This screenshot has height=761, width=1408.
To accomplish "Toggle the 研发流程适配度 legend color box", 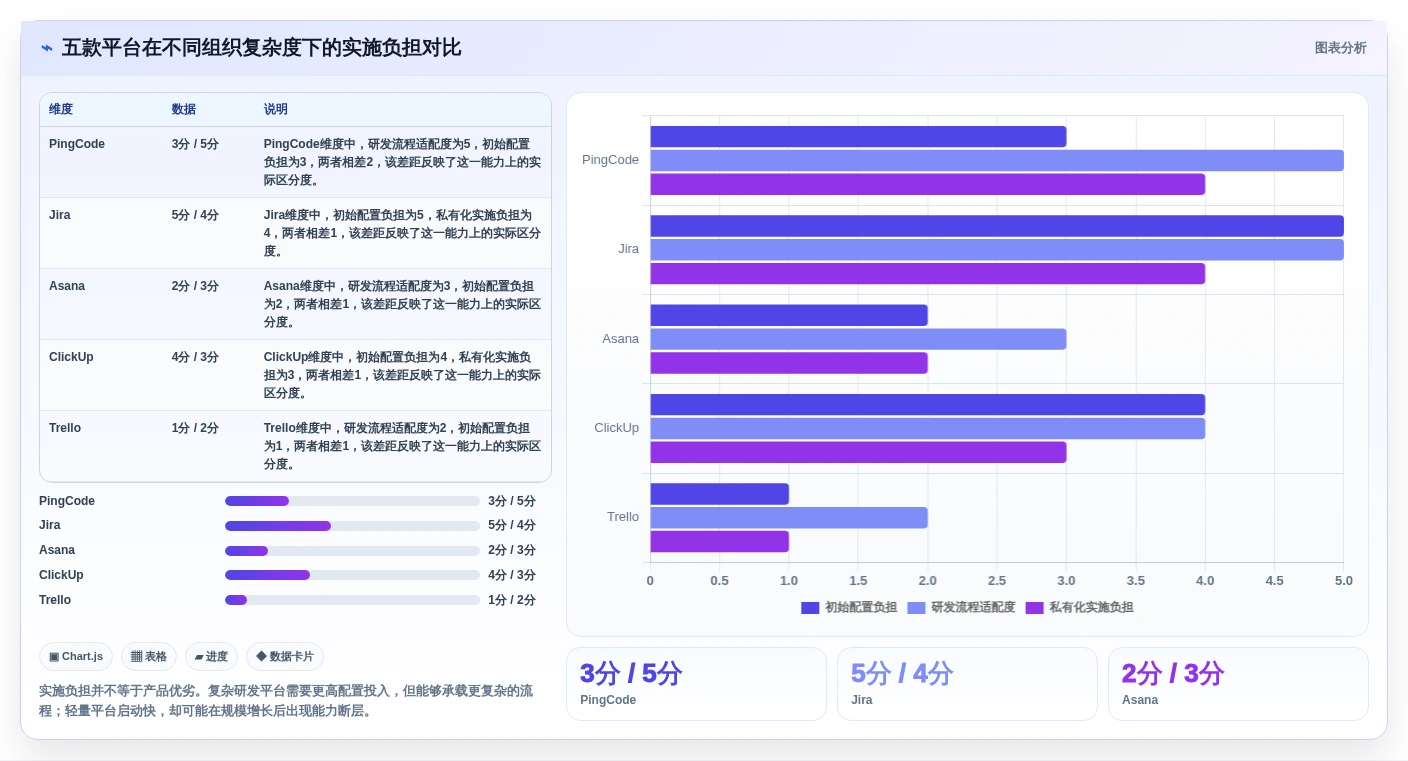I will pos(916,608).
